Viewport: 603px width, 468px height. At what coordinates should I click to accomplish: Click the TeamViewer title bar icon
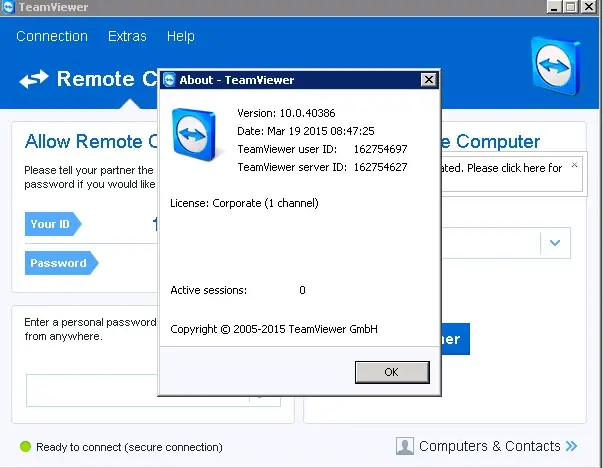click(x=8, y=7)
